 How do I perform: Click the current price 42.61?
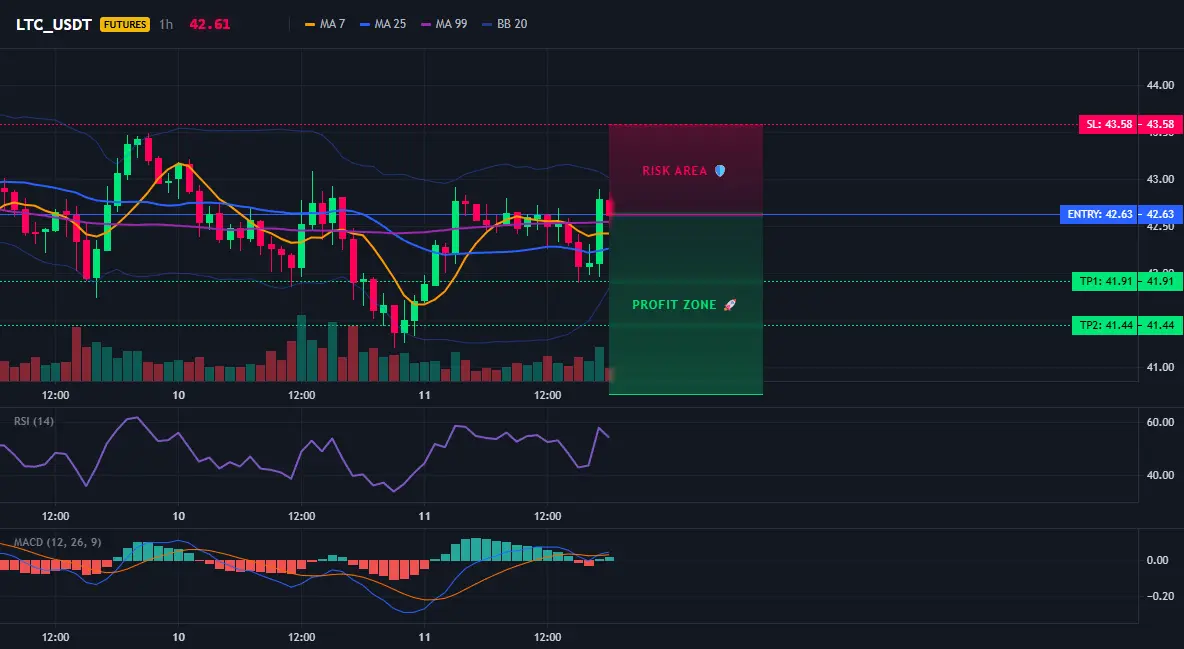tap(209, 24)
